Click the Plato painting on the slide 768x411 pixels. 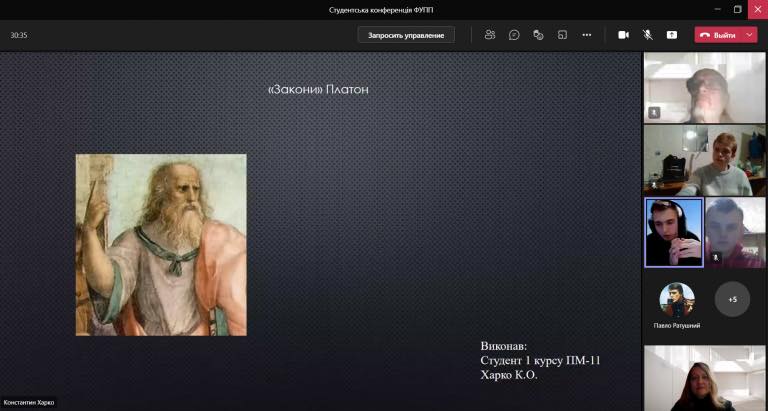(161, 245)
